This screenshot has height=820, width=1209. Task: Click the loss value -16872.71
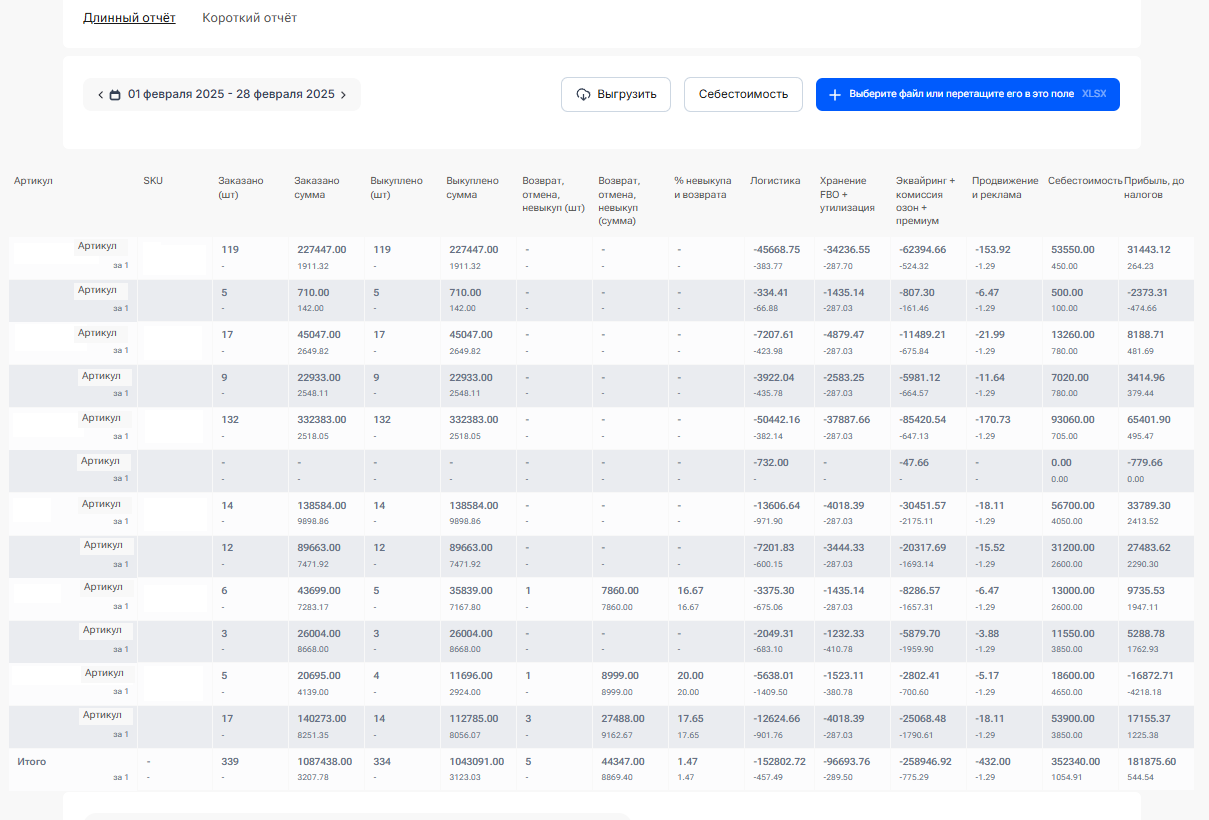coord(1149,676)
